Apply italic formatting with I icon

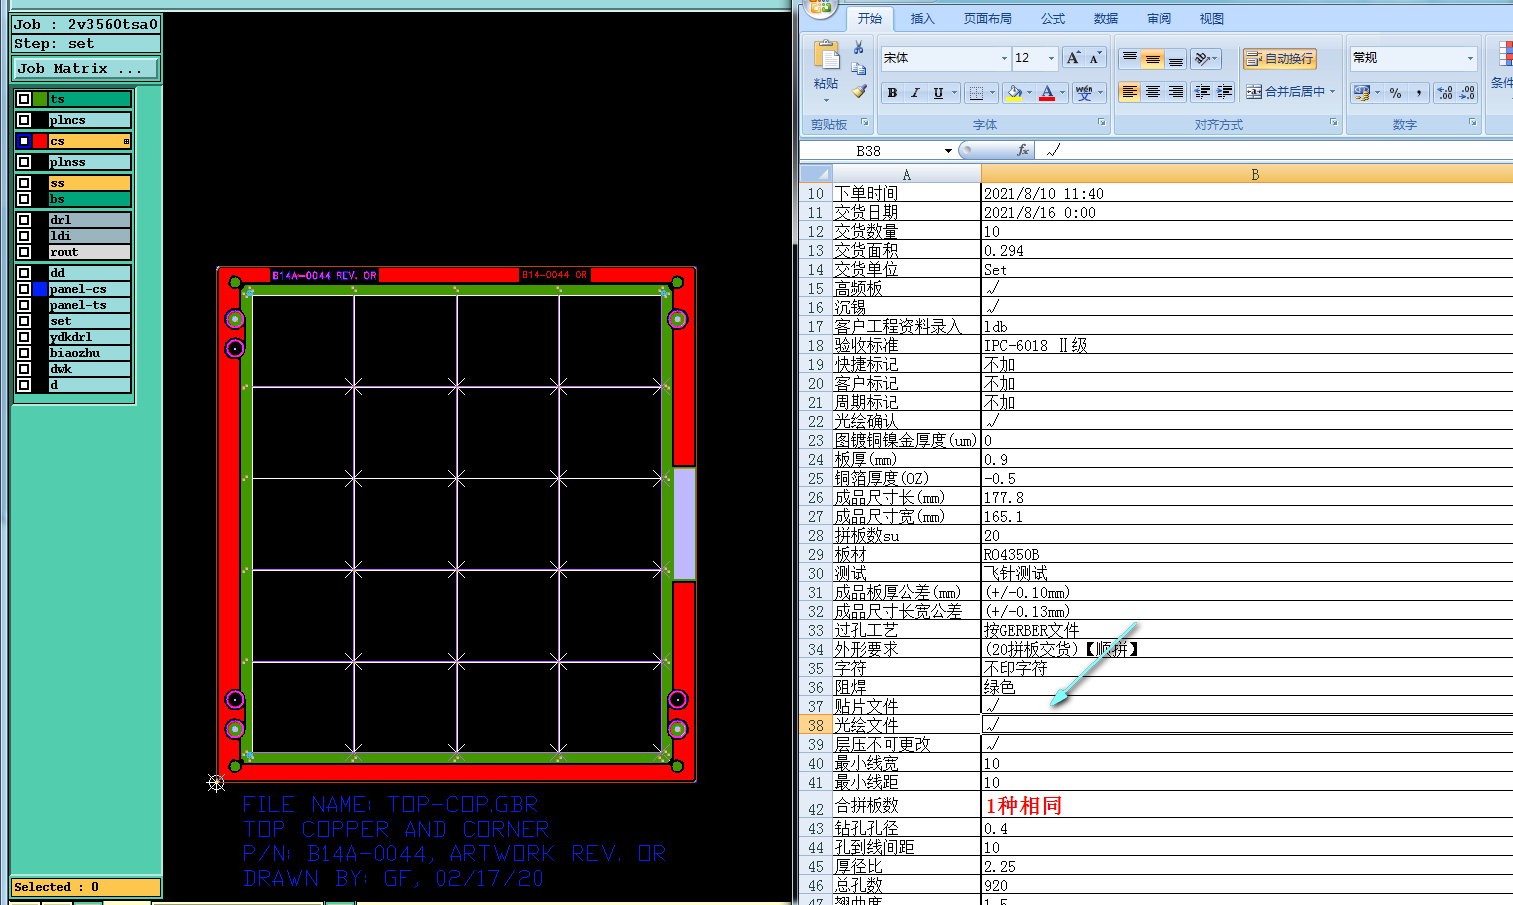(915, 93)
